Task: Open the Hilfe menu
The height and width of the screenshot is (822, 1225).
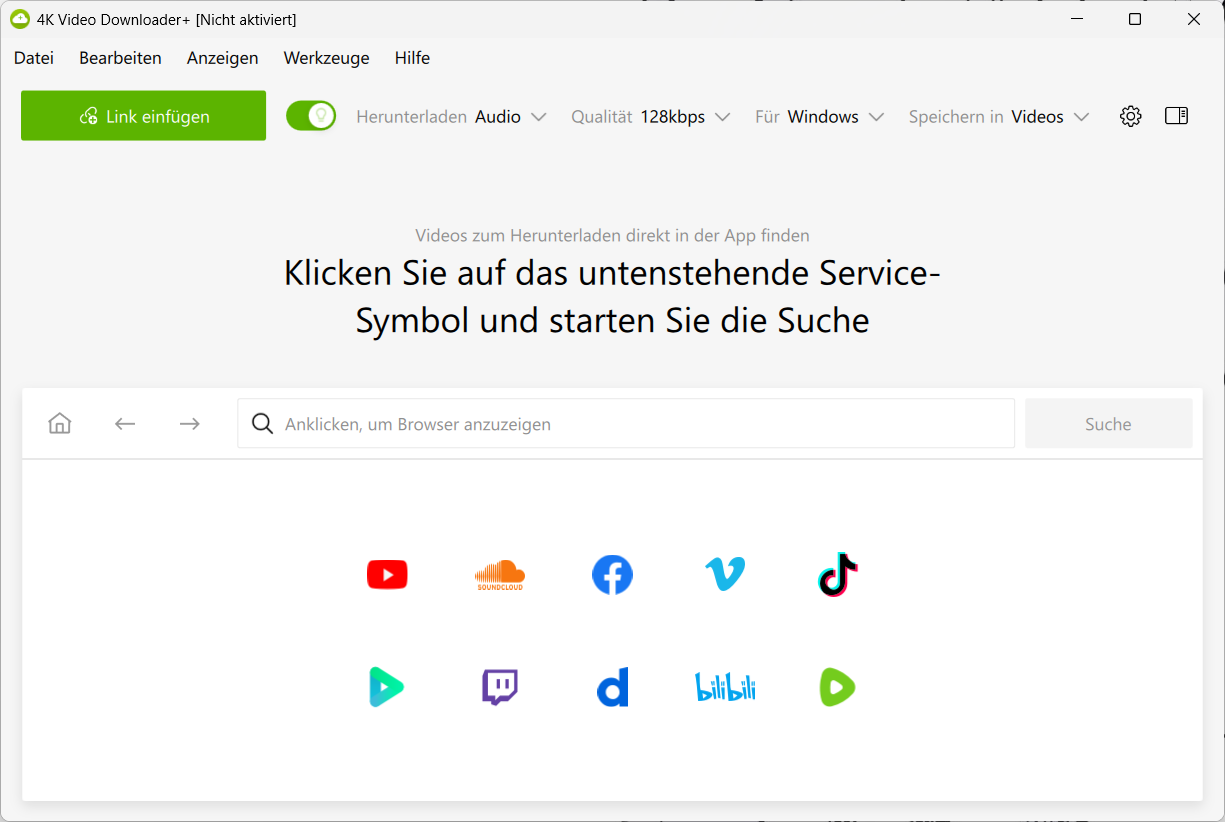Action: 412,58
